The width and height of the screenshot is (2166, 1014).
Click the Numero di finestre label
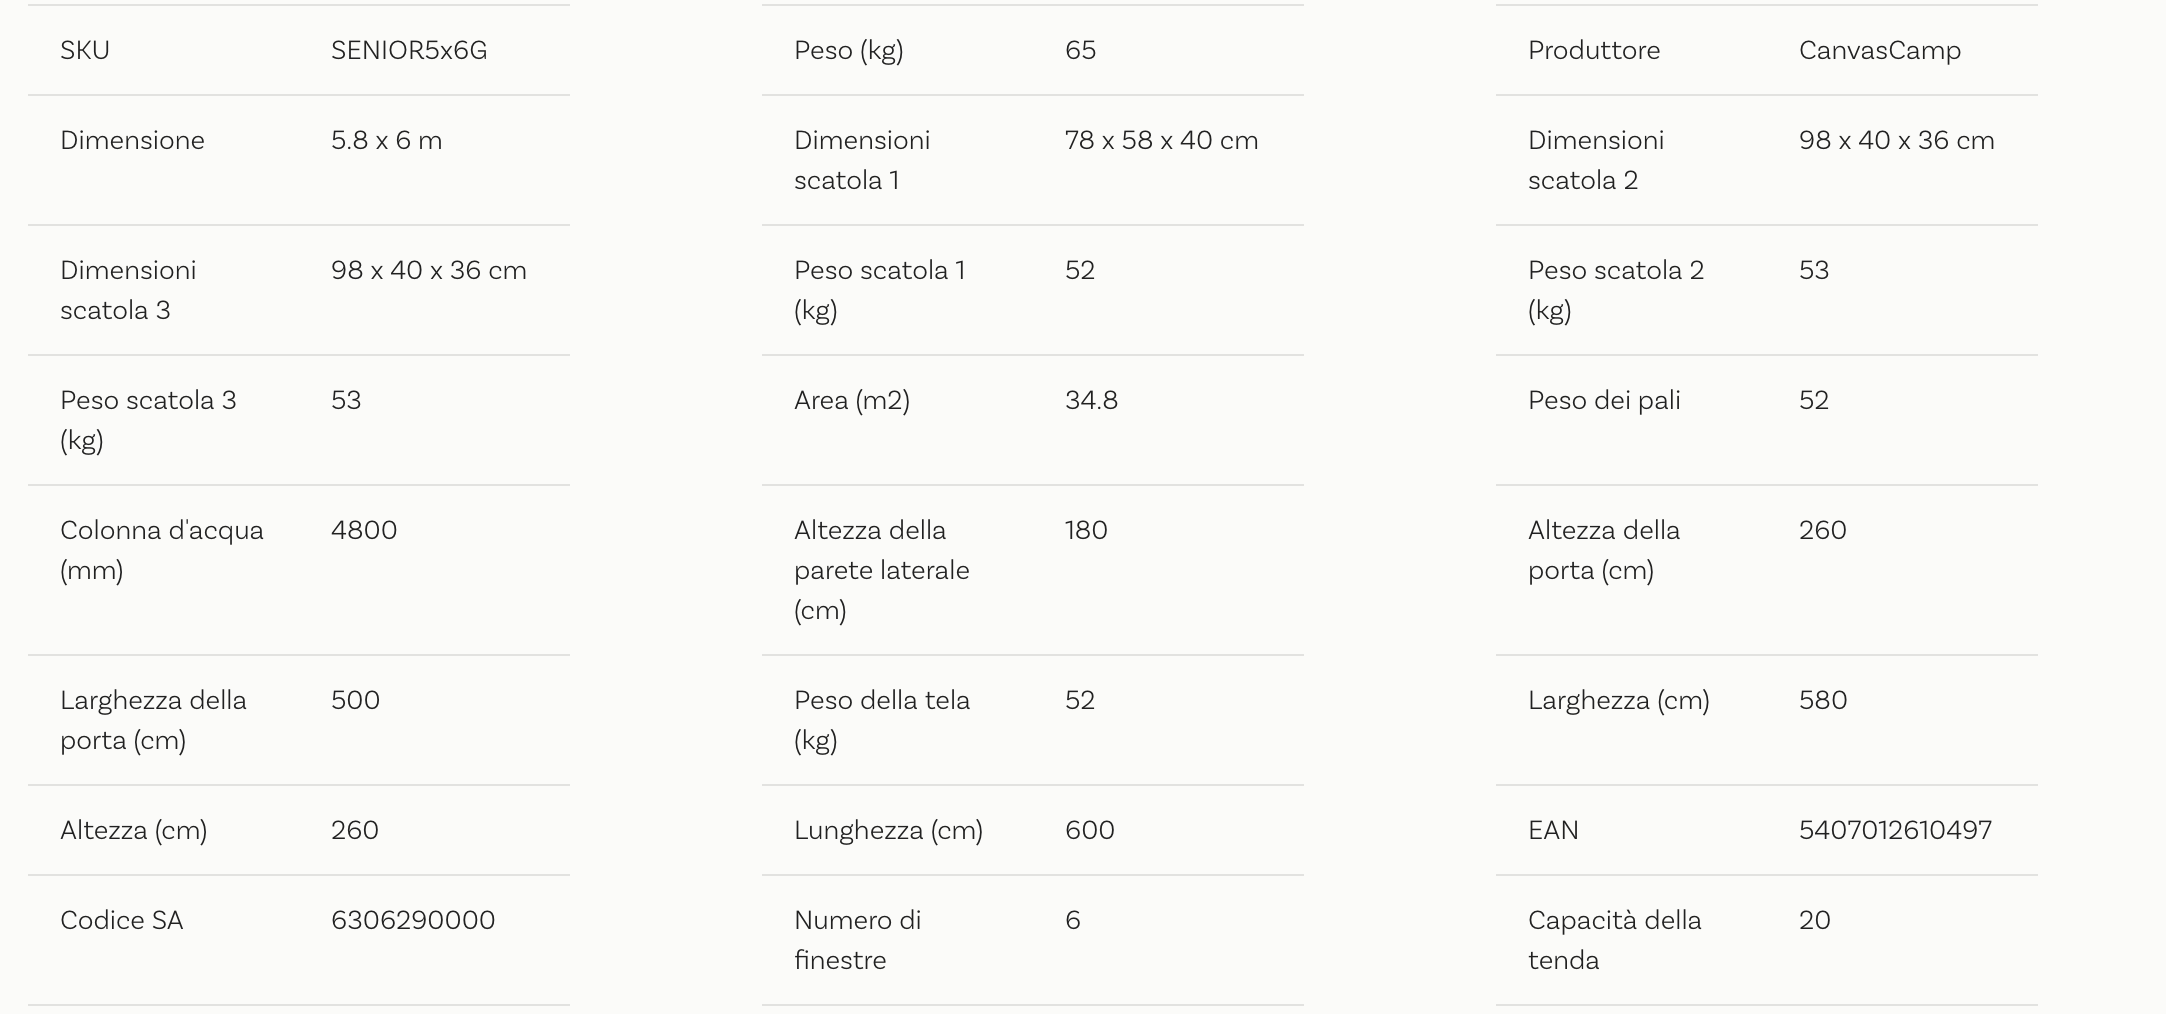coord(858,940)
